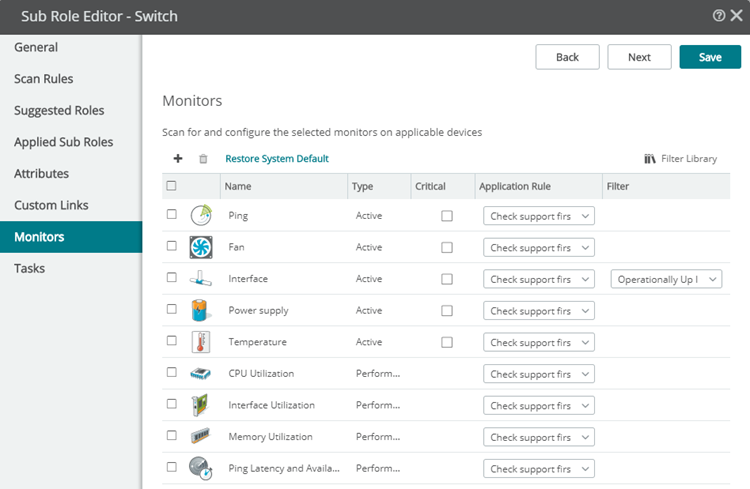Click Restore System Default link
Screen dimensions: 750x489
(x=277, y=158)
